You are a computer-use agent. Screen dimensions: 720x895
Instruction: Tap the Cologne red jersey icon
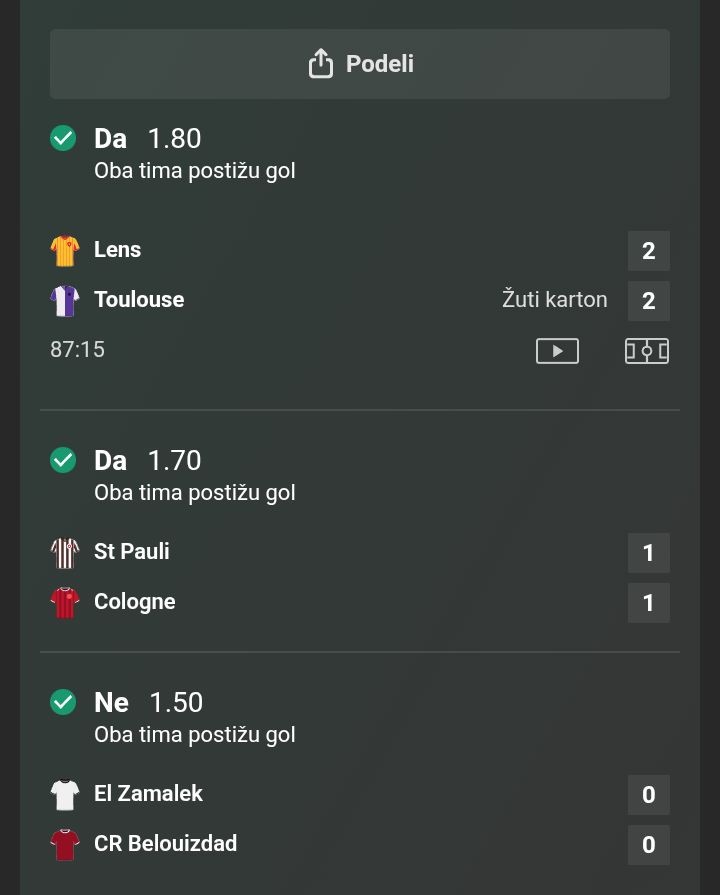(65, 602)
